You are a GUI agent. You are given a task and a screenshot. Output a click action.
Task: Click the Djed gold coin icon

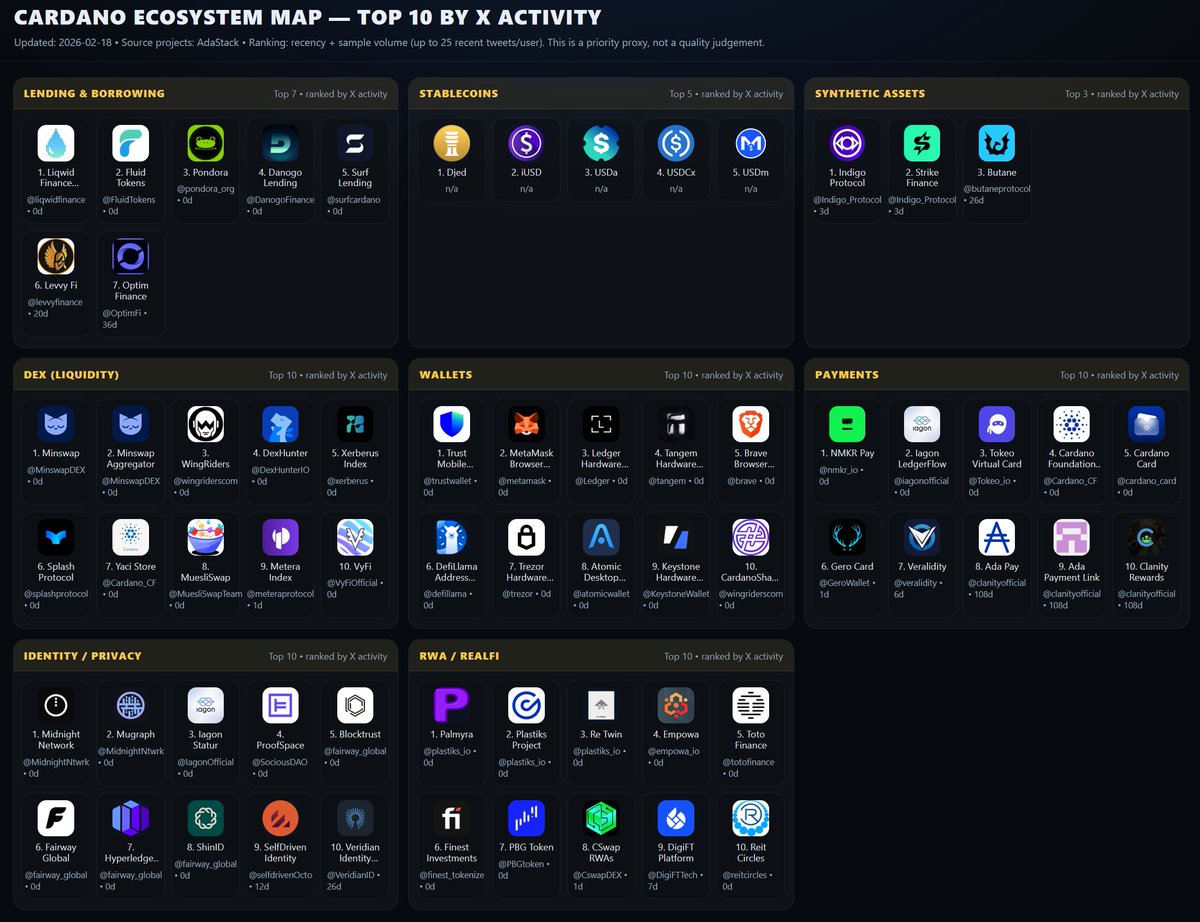451,143
